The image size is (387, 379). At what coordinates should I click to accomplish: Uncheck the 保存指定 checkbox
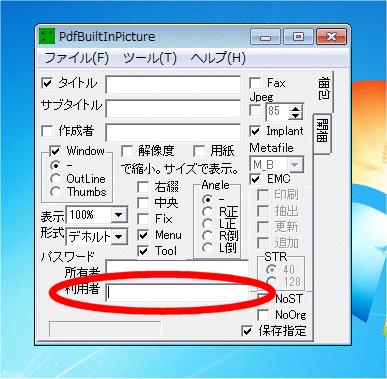point(247,331)
